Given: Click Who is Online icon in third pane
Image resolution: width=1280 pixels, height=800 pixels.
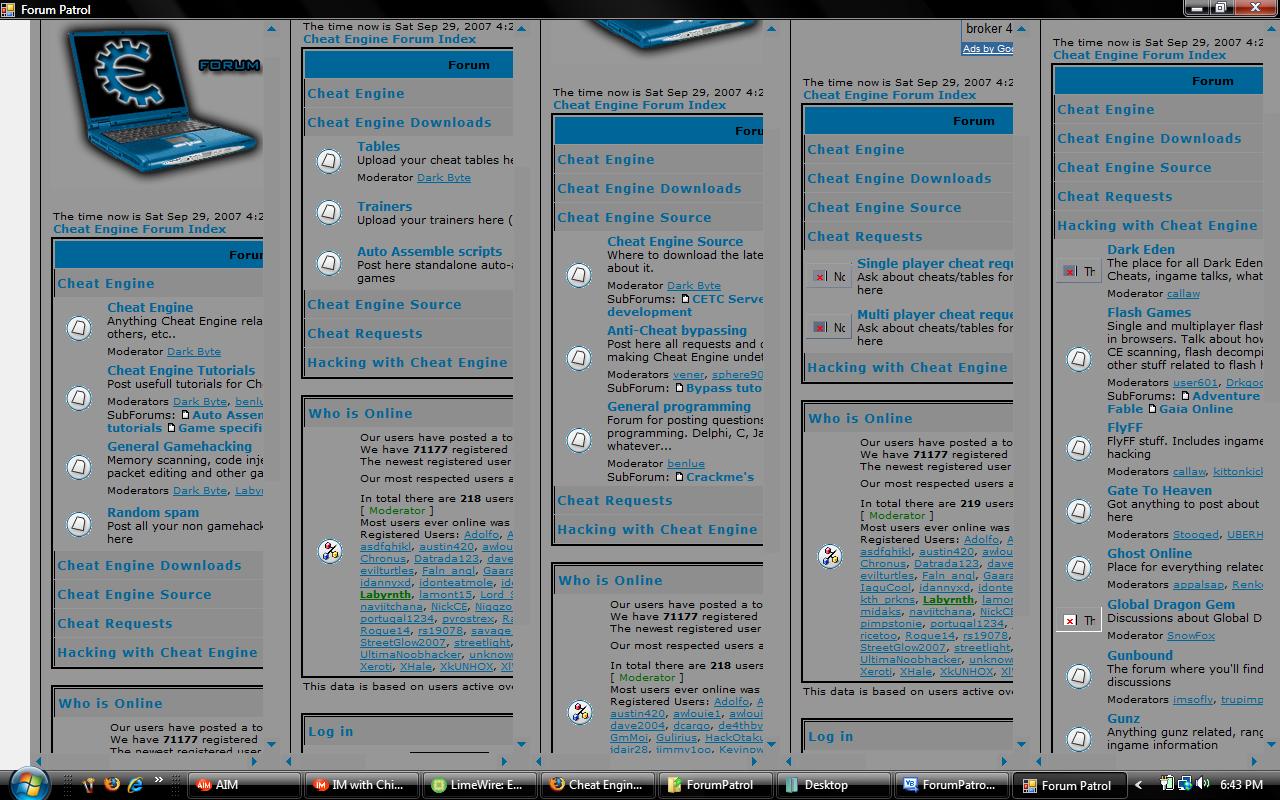Looking at the screenshot, I should coord(580,712).
